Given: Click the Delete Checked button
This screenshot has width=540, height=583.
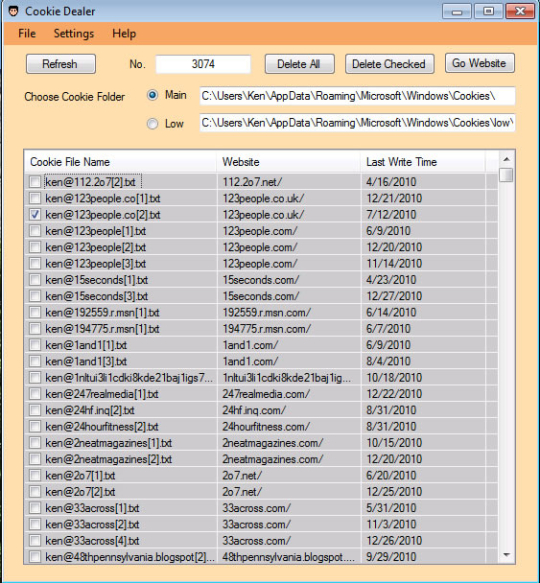Looking at the screenshot, I should pos(389,64).
